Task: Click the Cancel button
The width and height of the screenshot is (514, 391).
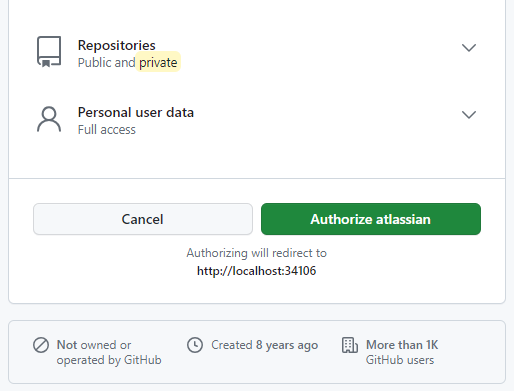Action: [x=143, y=219]
